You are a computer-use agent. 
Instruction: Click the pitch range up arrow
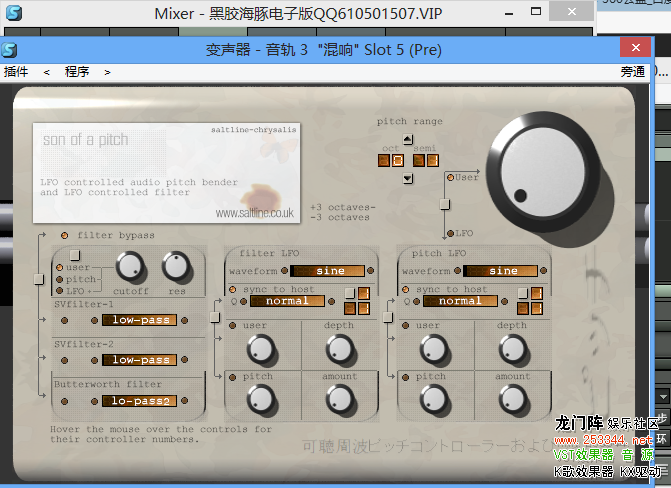[x=408, y=140]
